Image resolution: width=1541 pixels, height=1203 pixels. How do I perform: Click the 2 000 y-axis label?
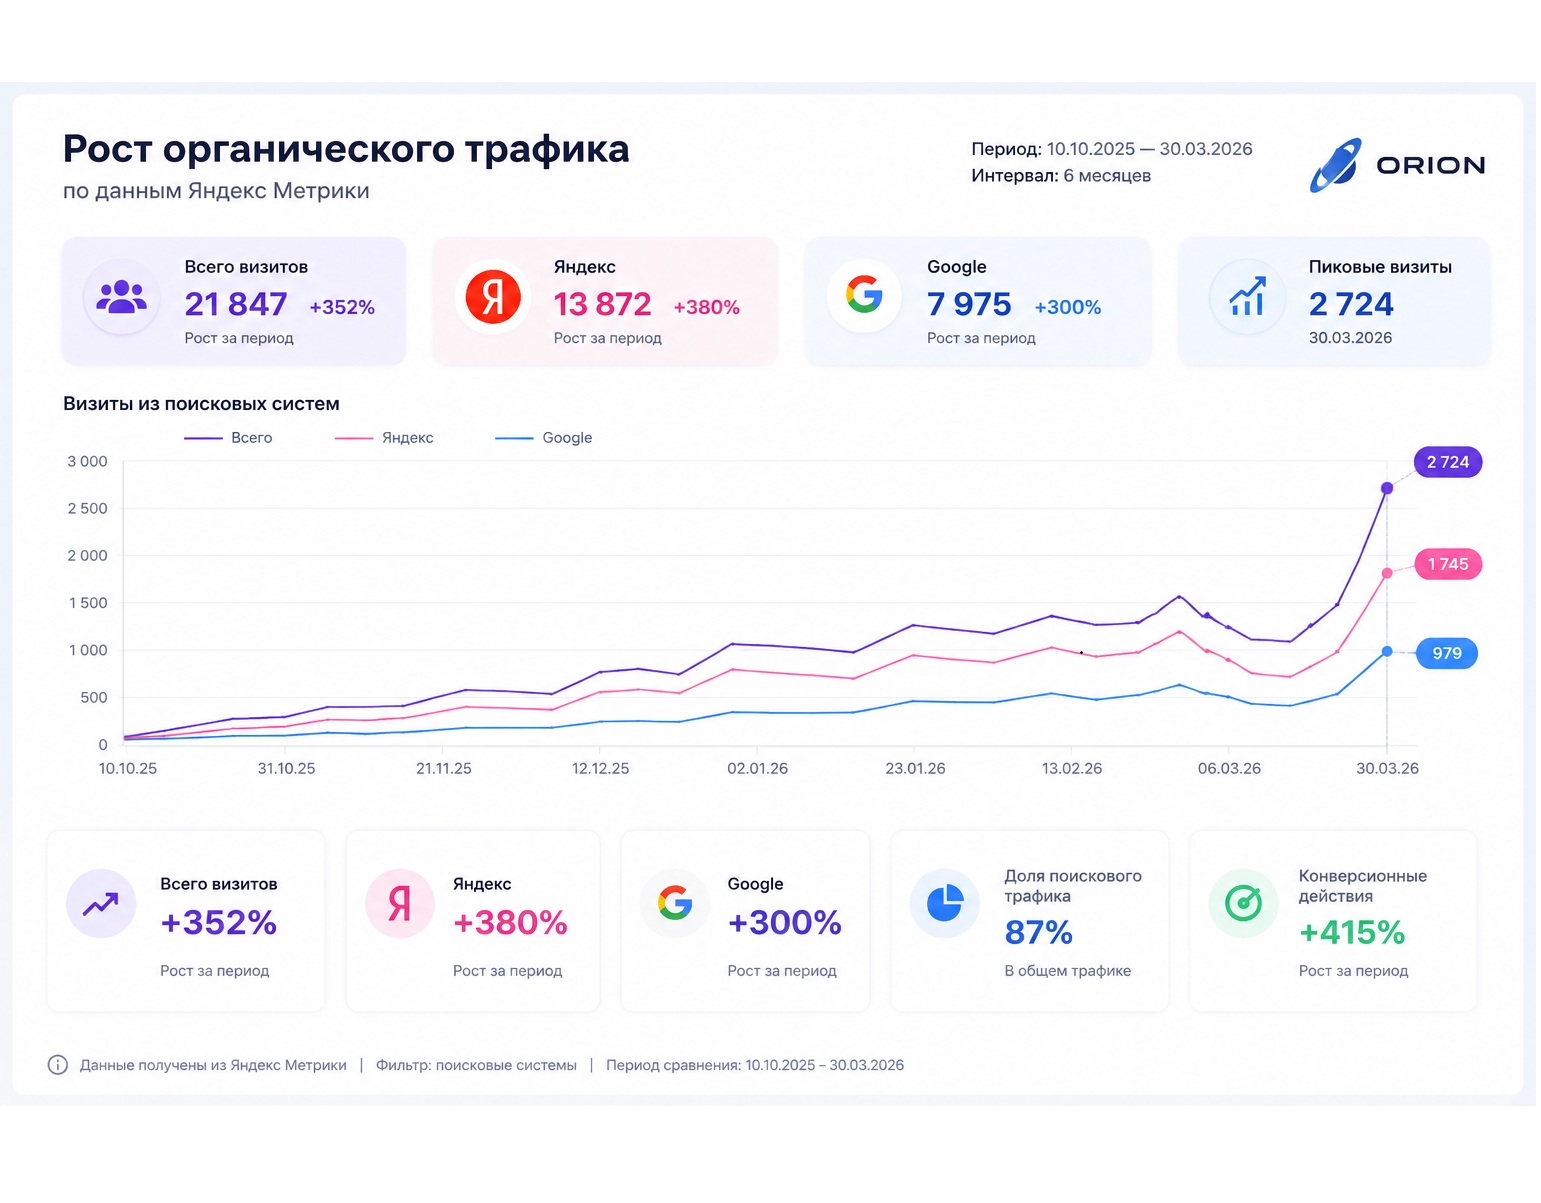(x=87, y=556)
